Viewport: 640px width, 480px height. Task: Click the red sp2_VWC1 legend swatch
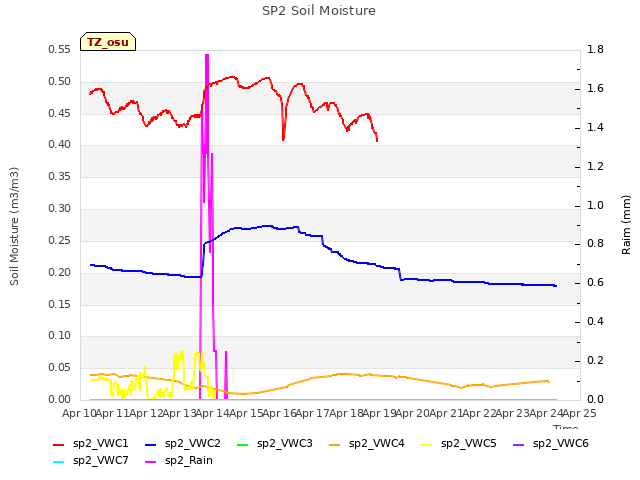pos(59,444)
